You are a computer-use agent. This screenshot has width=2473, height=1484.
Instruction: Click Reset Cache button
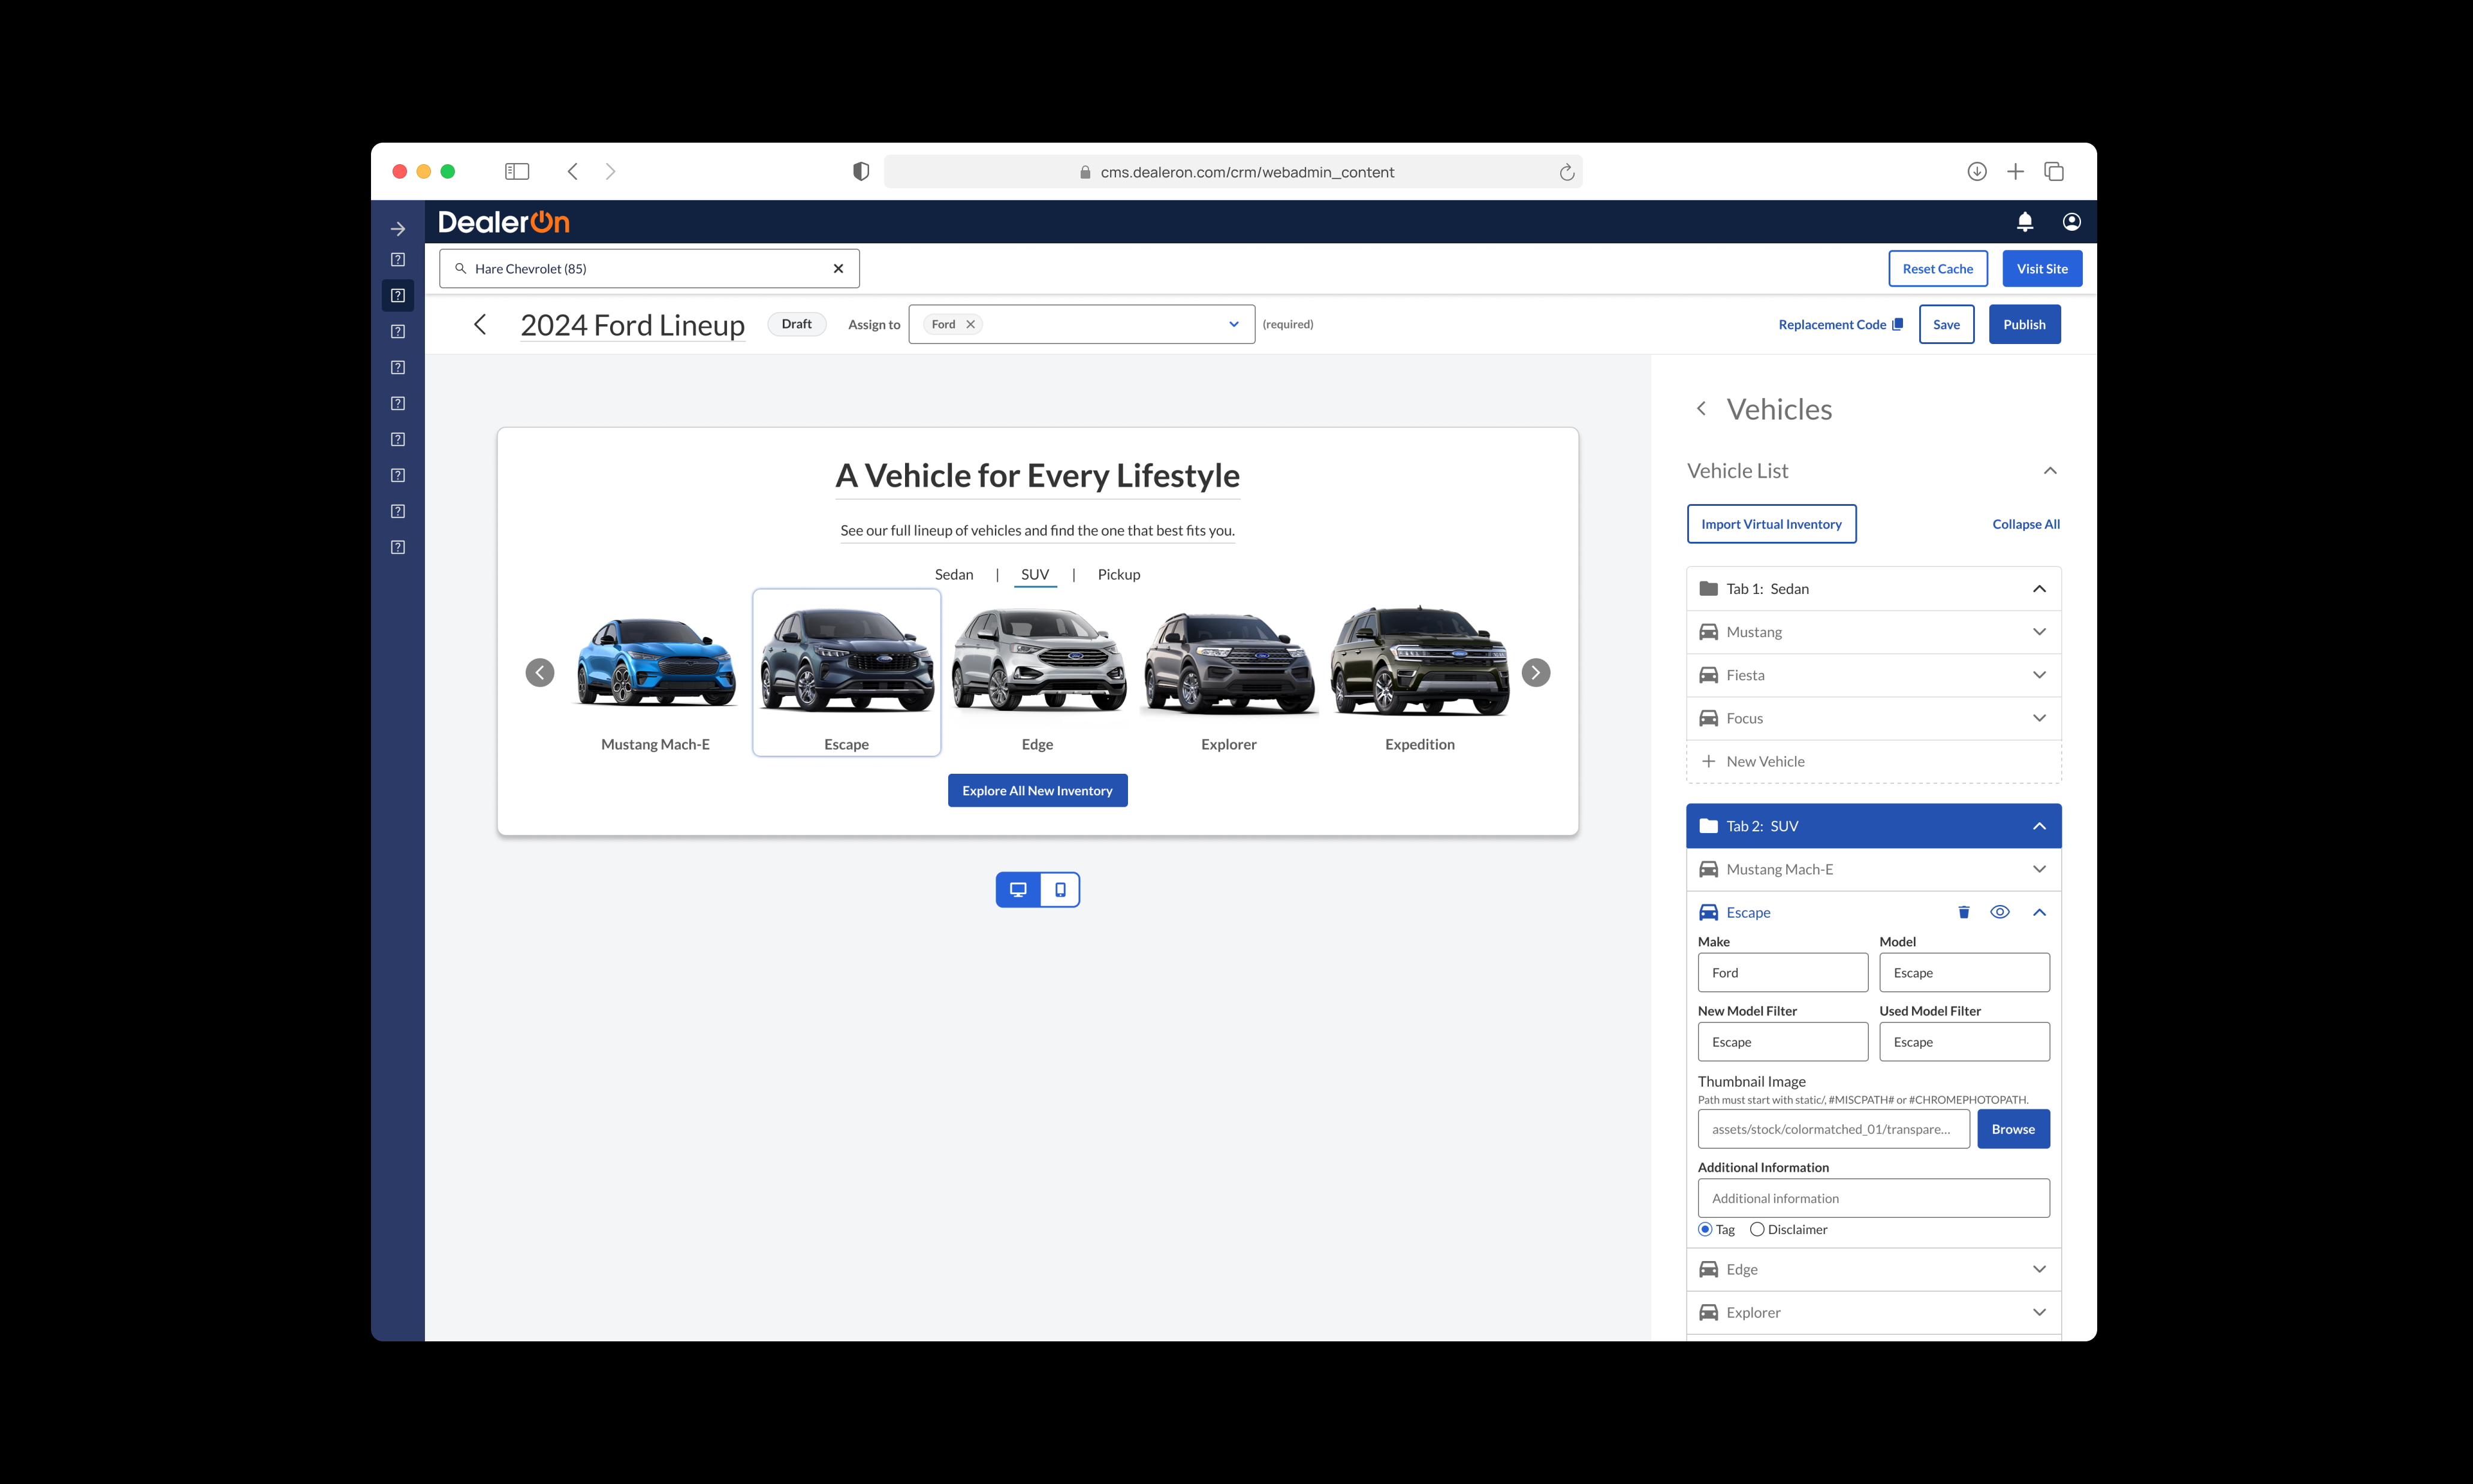click(1938, 269)
